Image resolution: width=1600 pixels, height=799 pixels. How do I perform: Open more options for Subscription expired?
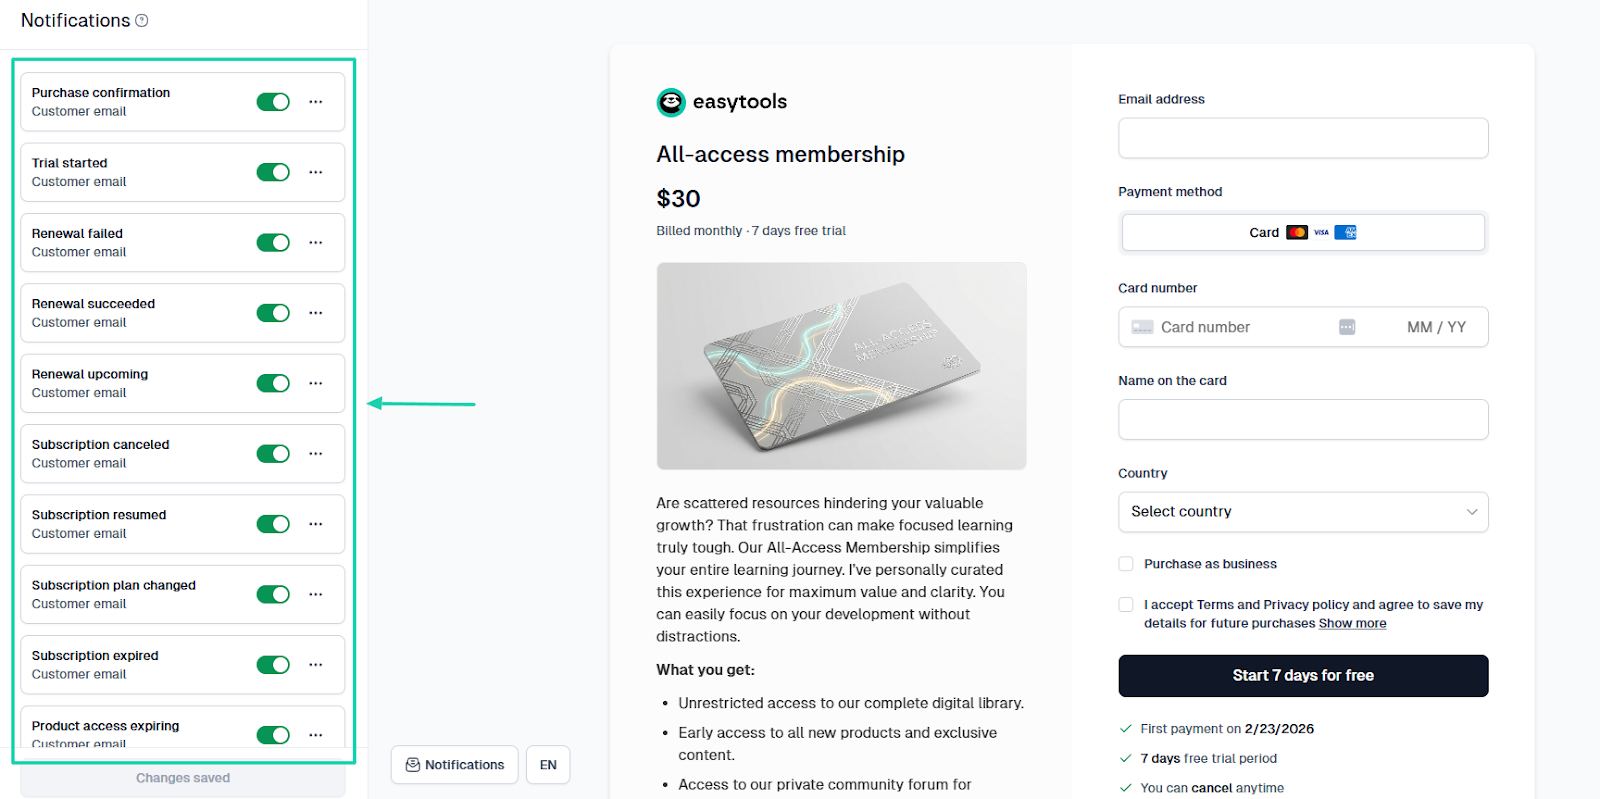click(x=316, y=665)
